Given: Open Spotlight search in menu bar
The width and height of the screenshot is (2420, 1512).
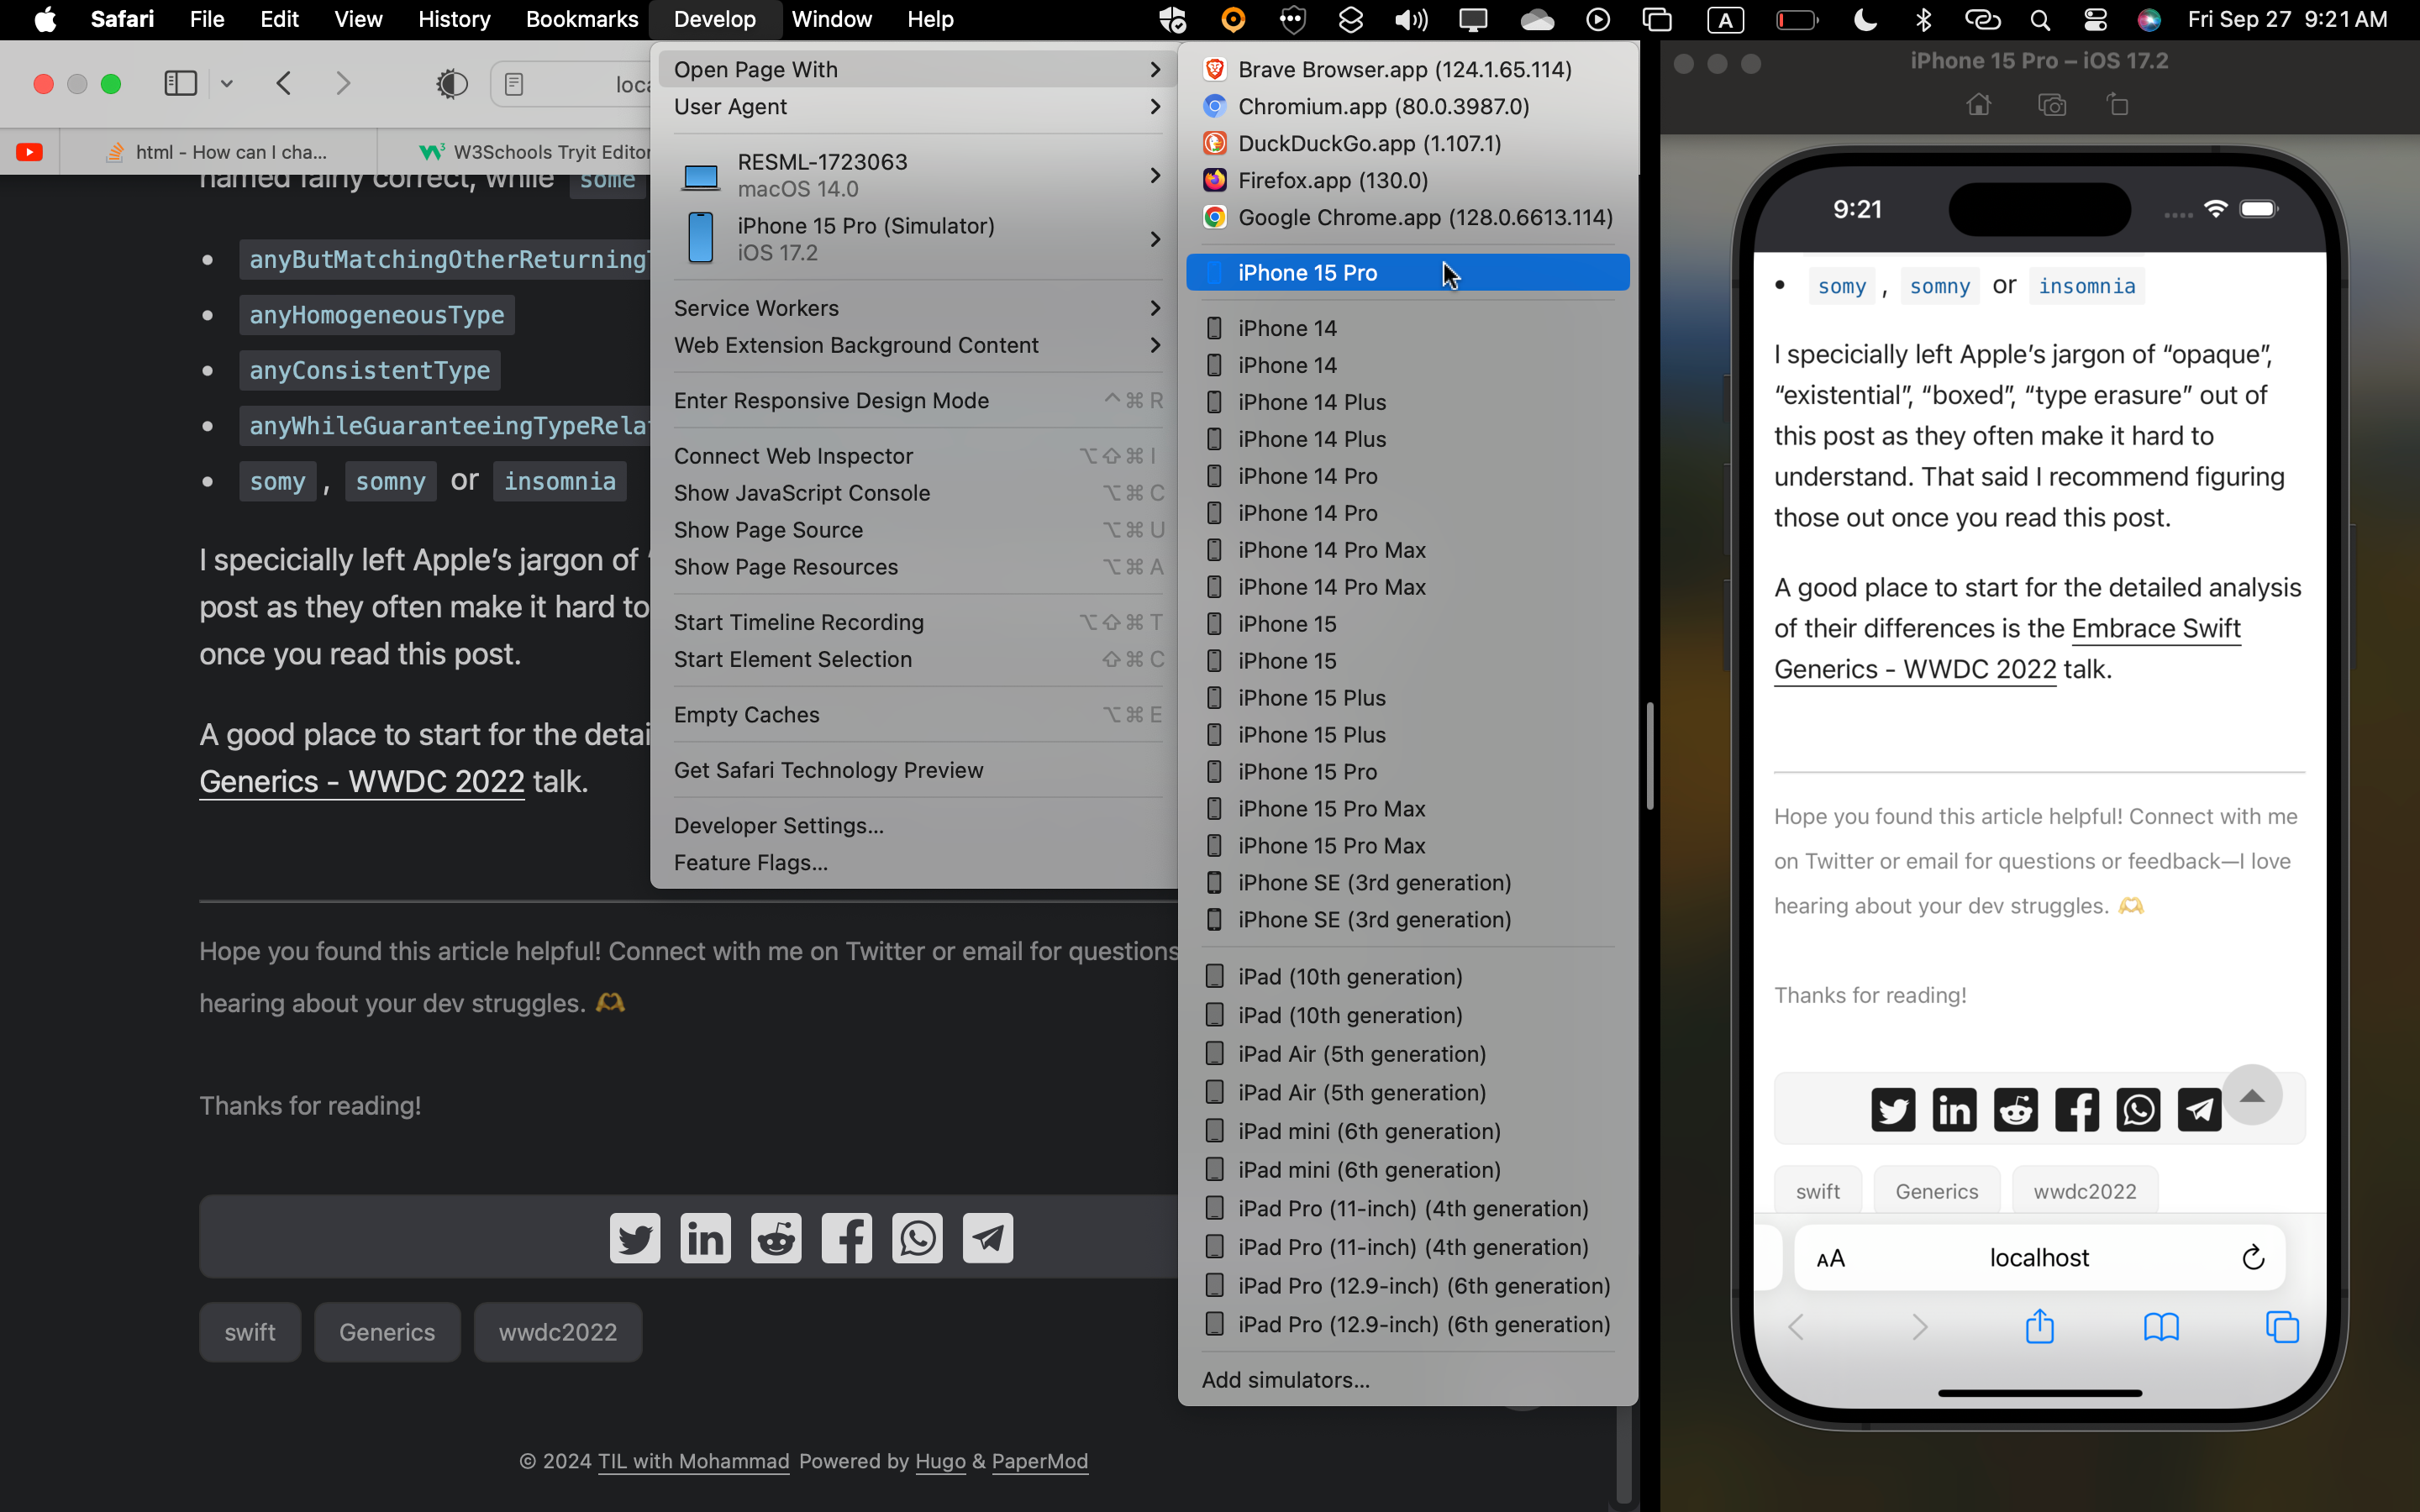Looking at the screenshot, I should 2040,19.
